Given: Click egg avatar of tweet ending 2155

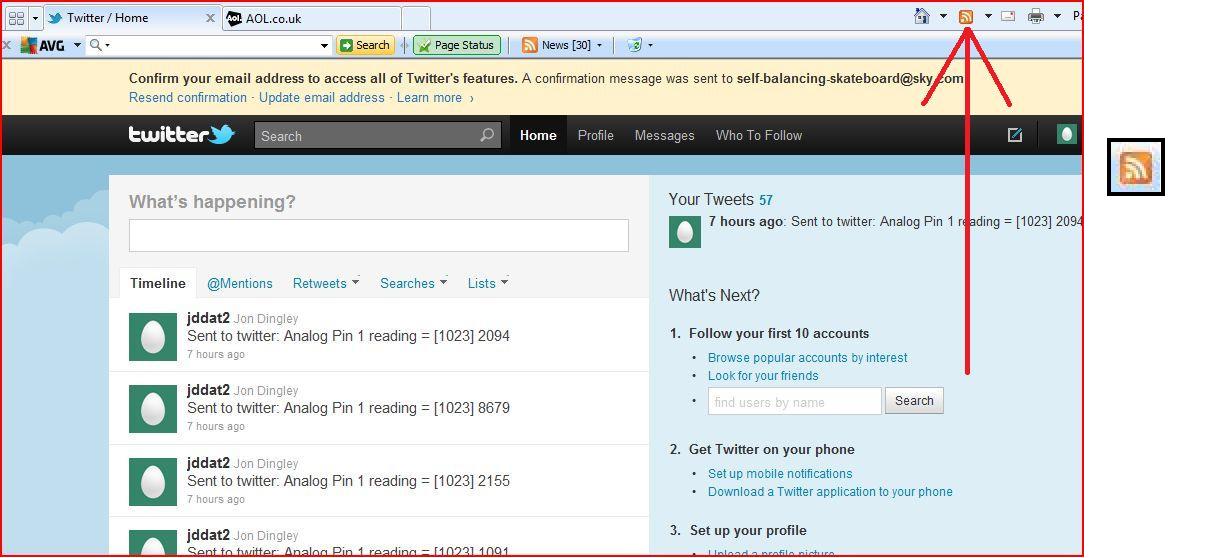Looking at the screenshot, I should tap(153, 481).
